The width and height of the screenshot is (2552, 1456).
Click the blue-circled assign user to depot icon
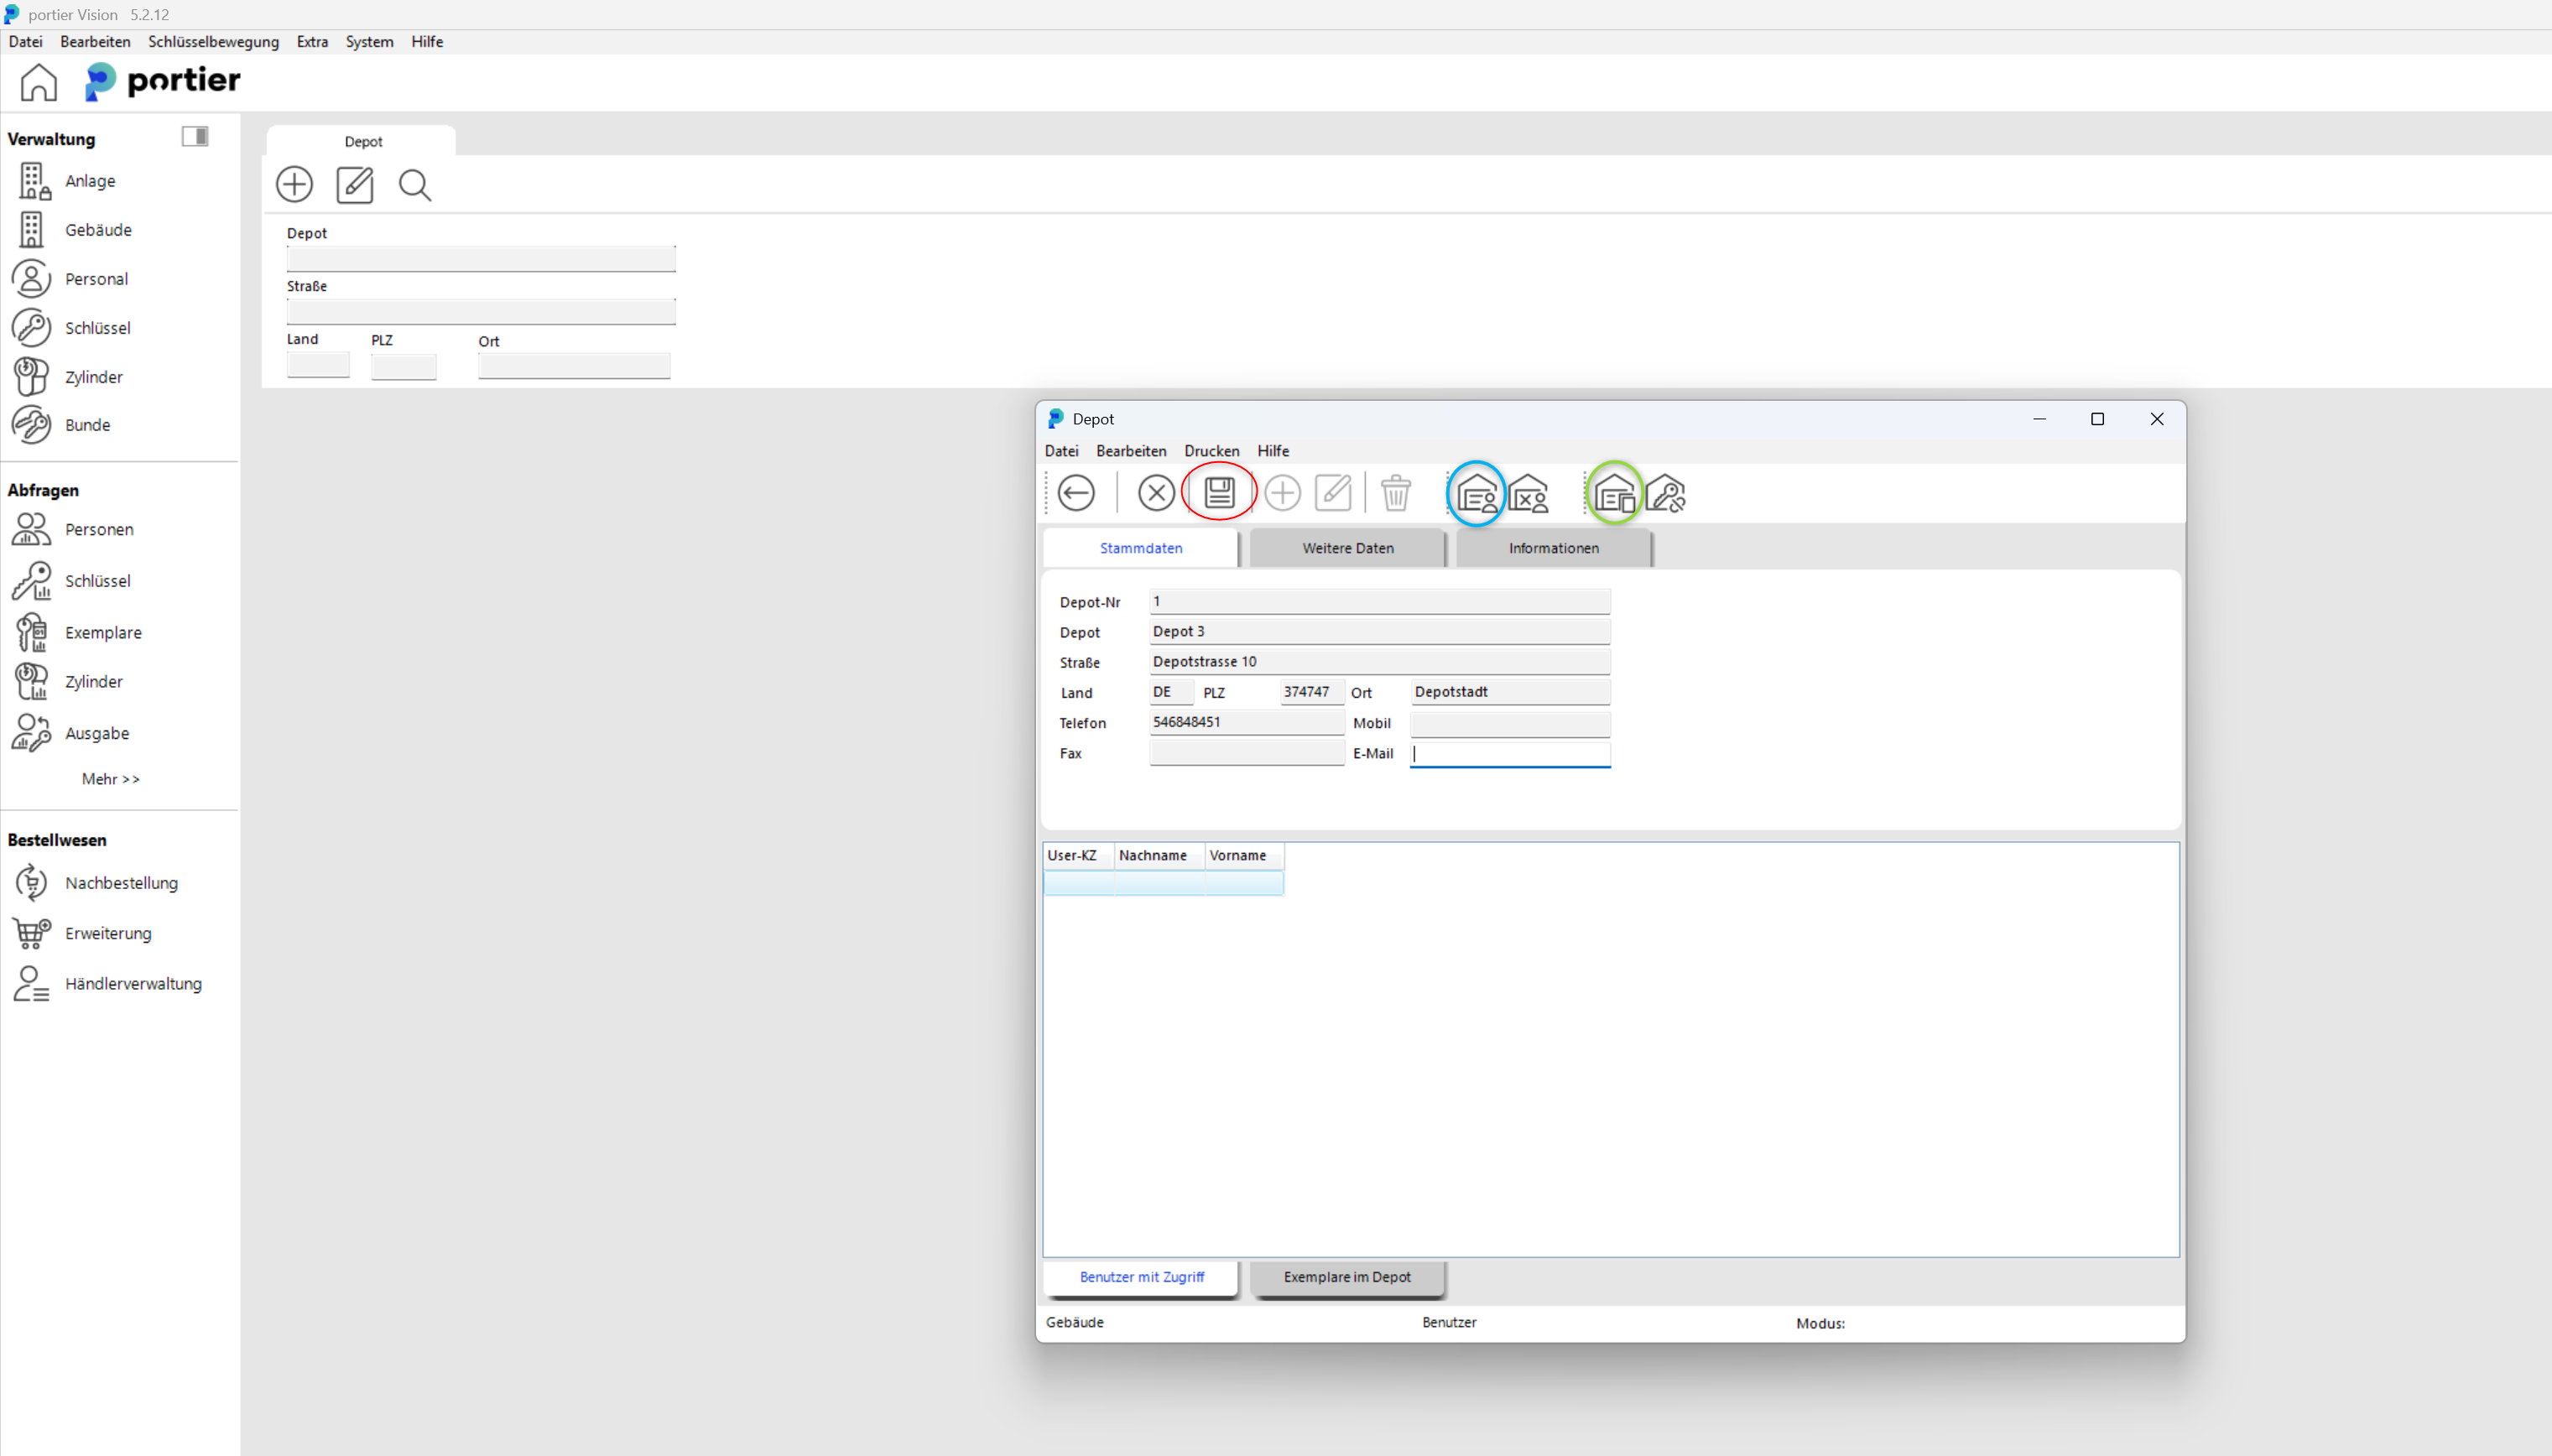point(1476,493)
